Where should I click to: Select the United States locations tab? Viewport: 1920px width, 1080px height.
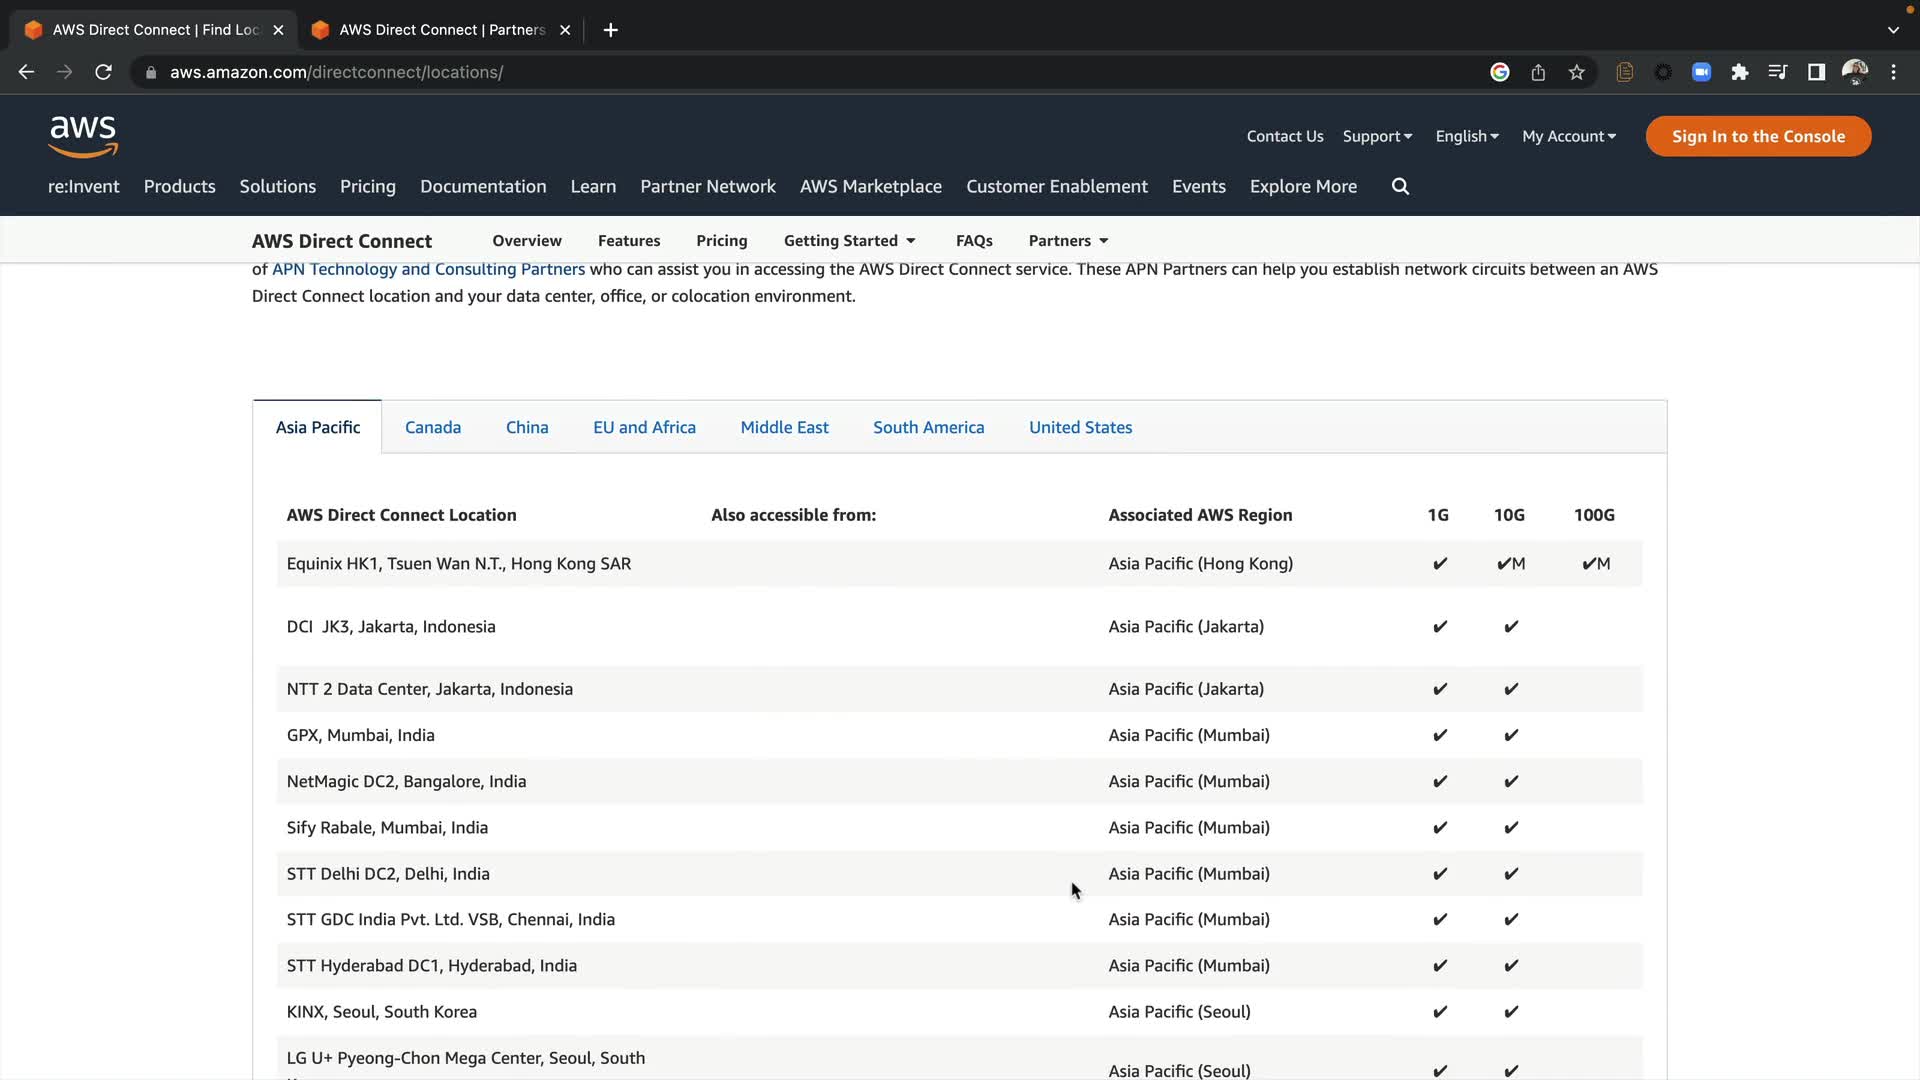click(x=1080, y=427)
